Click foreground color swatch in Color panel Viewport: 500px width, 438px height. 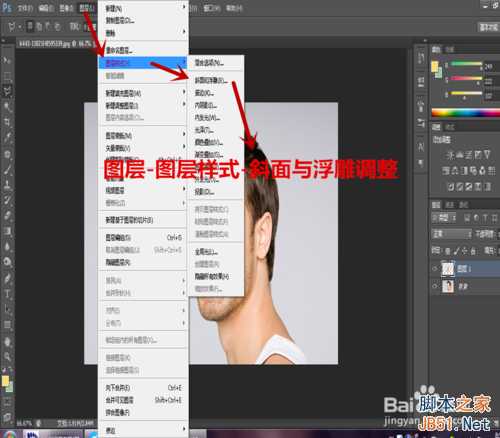pyautogui.click(x=434, y=67)
